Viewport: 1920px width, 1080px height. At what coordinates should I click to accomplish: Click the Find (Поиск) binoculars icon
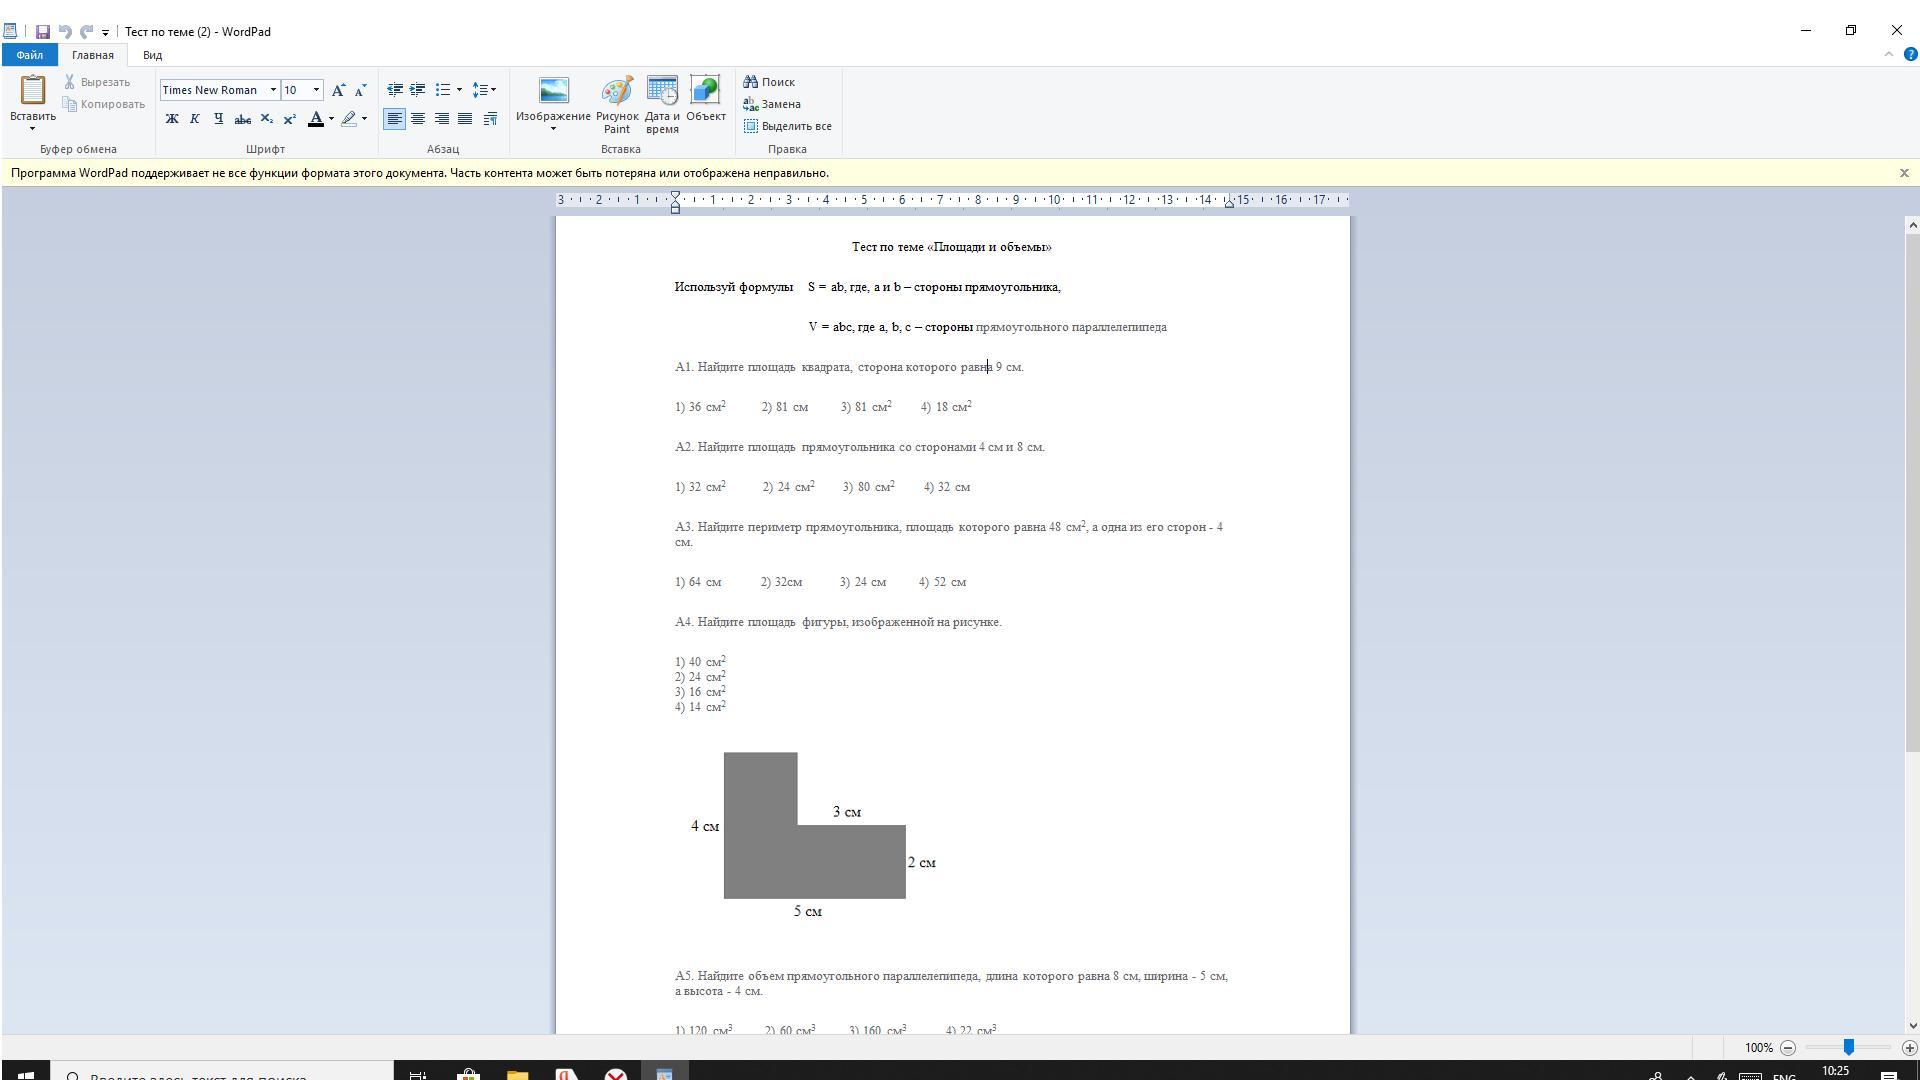pos(751,82)
